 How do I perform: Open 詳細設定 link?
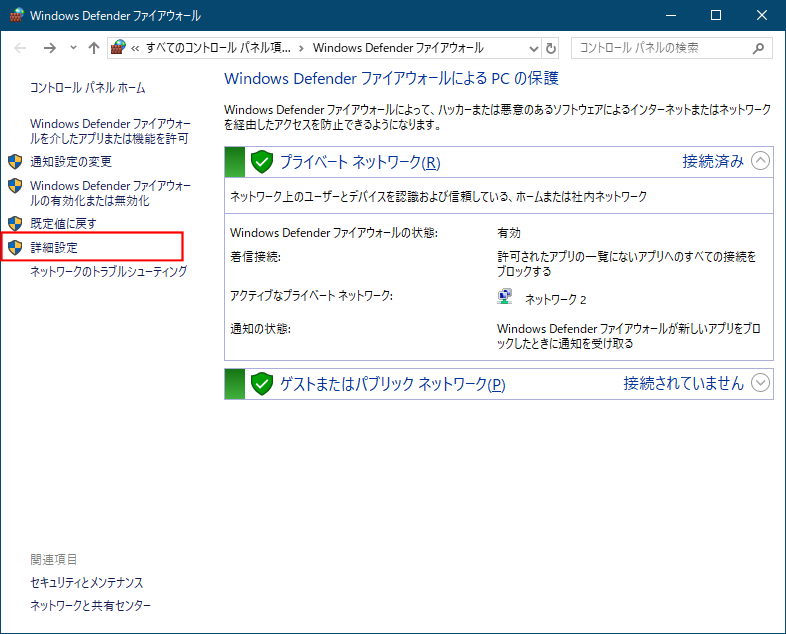54,248
